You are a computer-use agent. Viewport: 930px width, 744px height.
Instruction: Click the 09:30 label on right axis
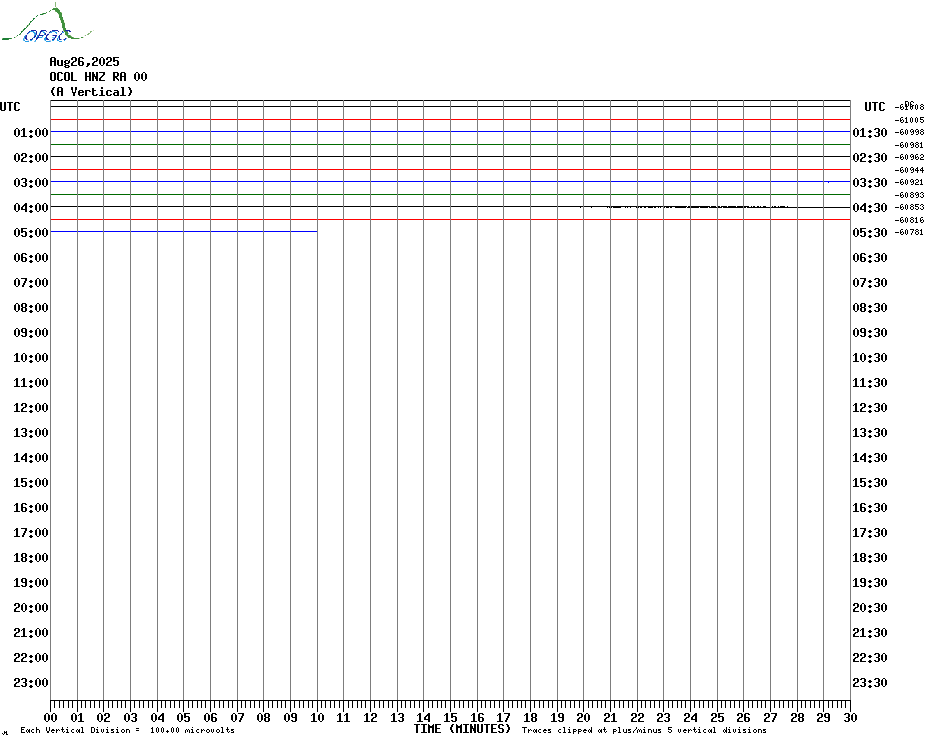(x=870, y=332)
